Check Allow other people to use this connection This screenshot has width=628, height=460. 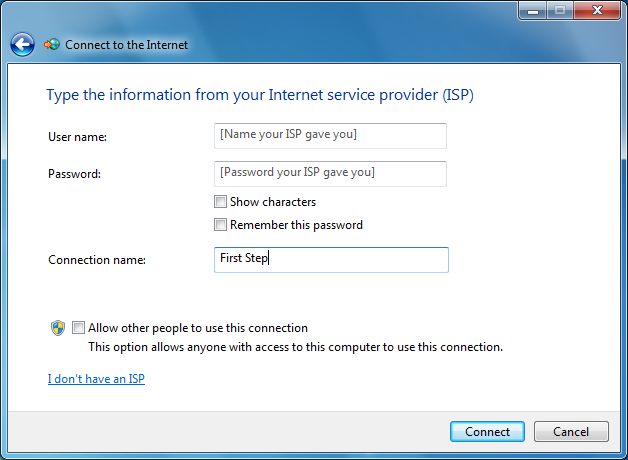pyautogui.click(x=79, y=328)
